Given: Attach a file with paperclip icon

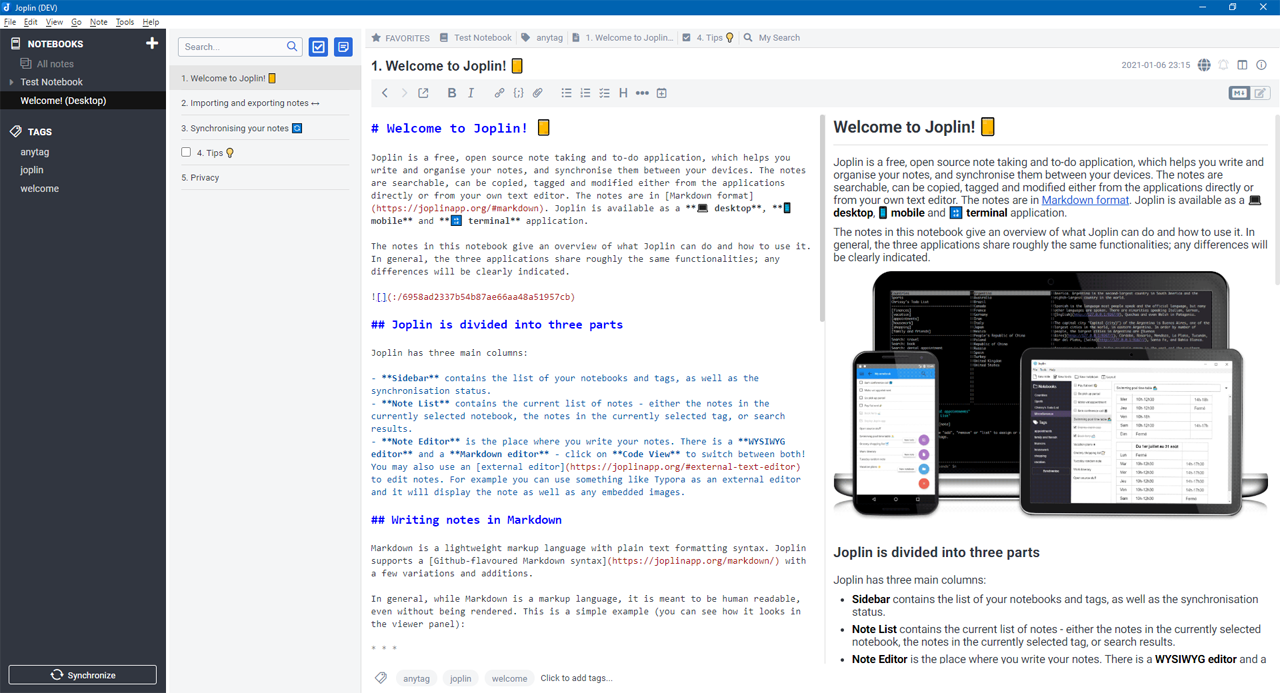Looking at the screenshot, I should coord(537,93).
